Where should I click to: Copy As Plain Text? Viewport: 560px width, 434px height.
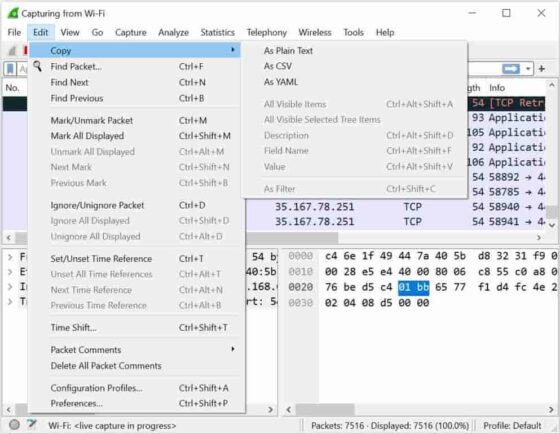[288, 51]
